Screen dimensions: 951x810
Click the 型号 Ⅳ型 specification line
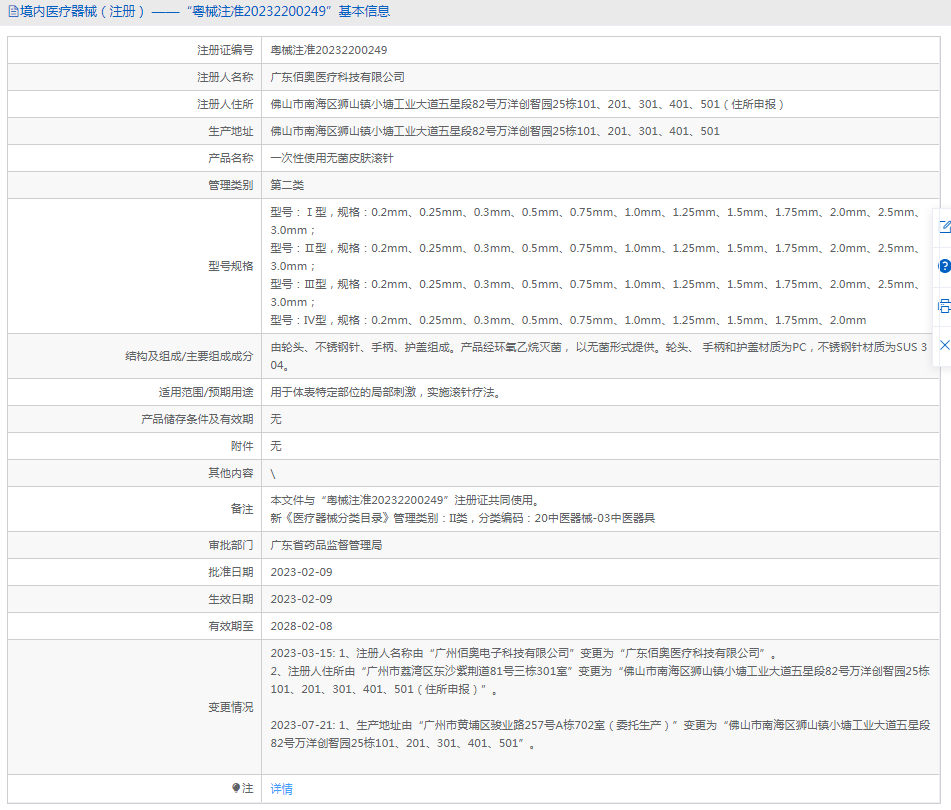[x=568, y=320]
